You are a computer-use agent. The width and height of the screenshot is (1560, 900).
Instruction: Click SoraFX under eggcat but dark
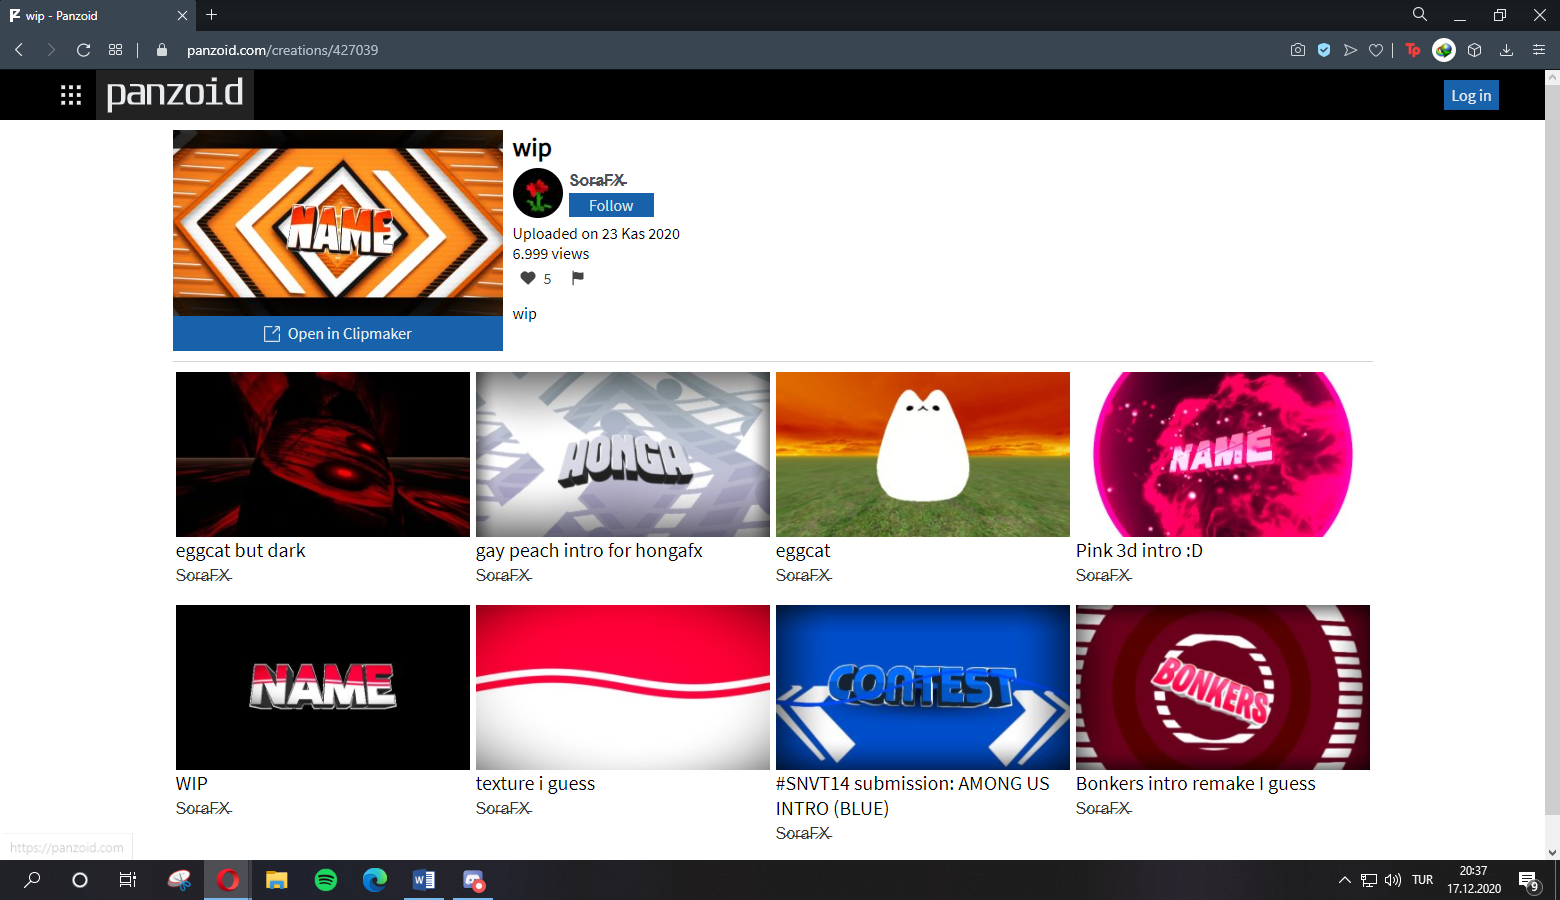tap(204, 575)
